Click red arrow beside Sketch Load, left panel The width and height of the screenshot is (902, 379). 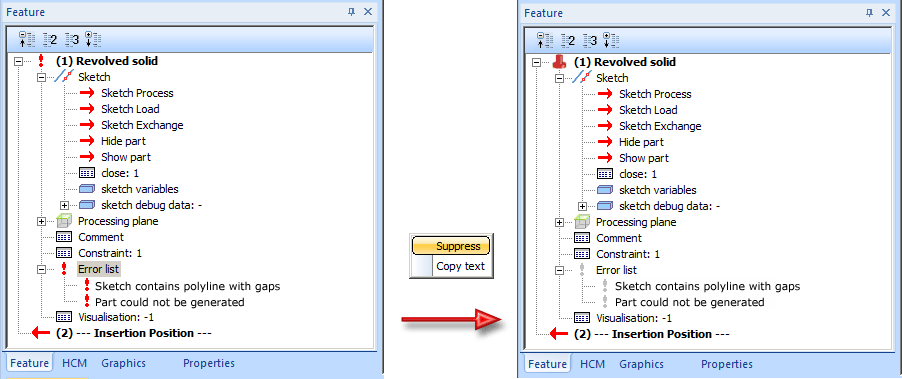pyautogui.click(x=87, y=109)
